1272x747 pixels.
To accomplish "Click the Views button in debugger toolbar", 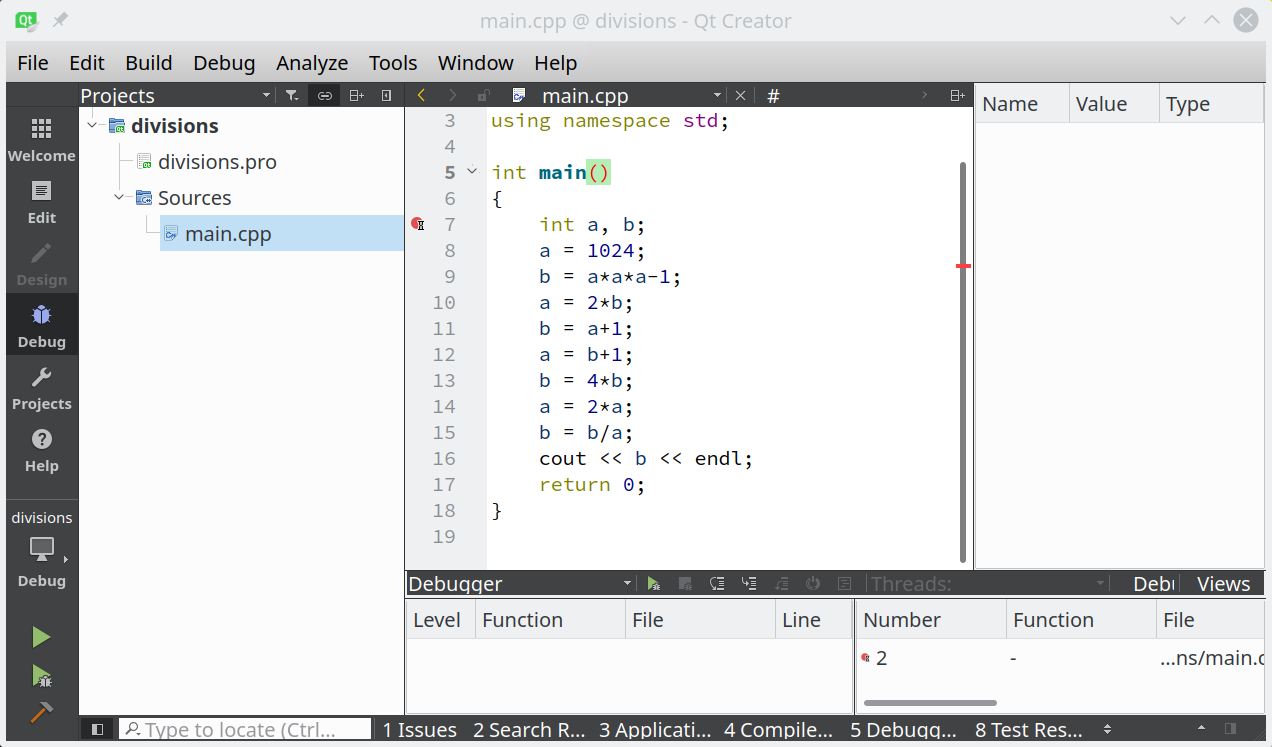I will pyautogui.click(x=1223, y=584).
